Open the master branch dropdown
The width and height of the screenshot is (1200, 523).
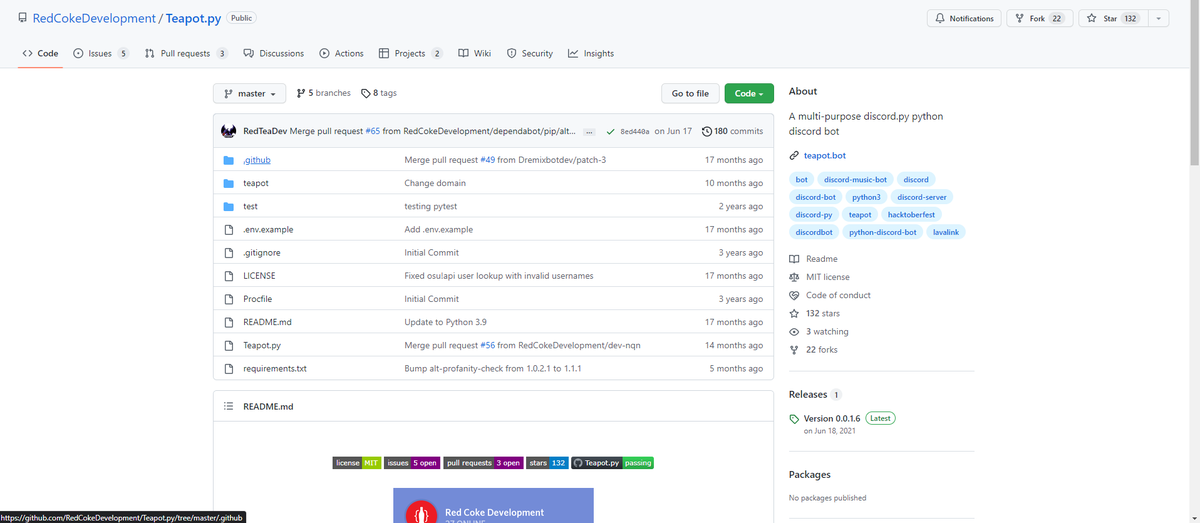tap(250, 93)
